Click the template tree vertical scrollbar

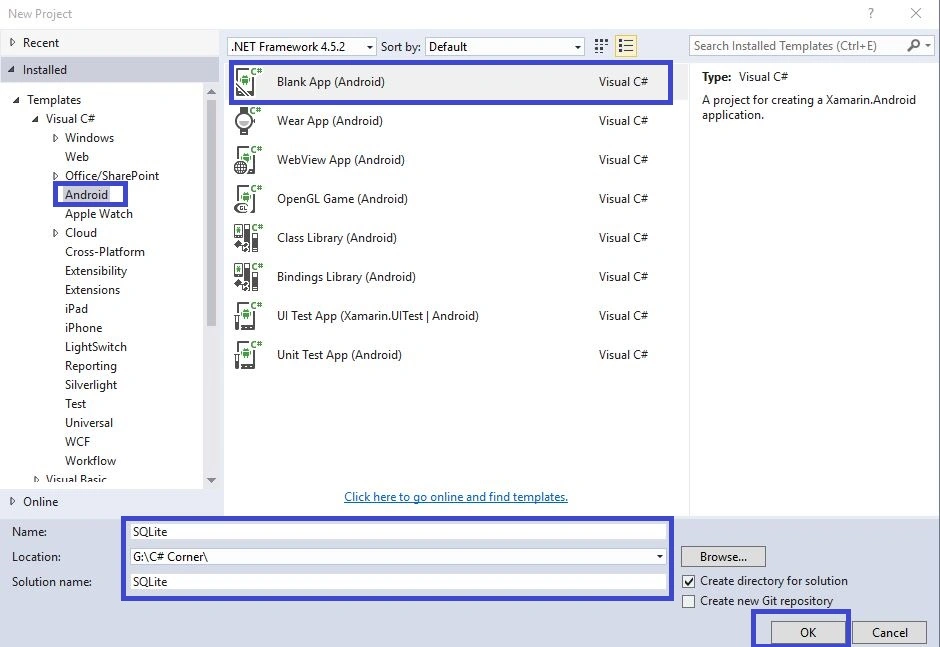tap(211, 213)
